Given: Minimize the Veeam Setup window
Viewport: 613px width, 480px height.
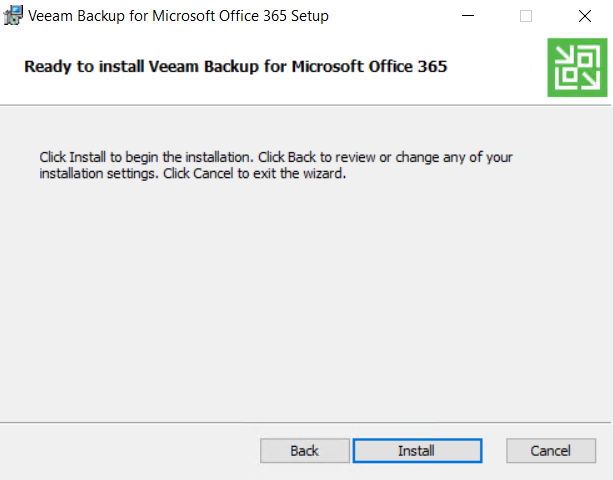Looking at the screenshot, I should click(468, 16).
